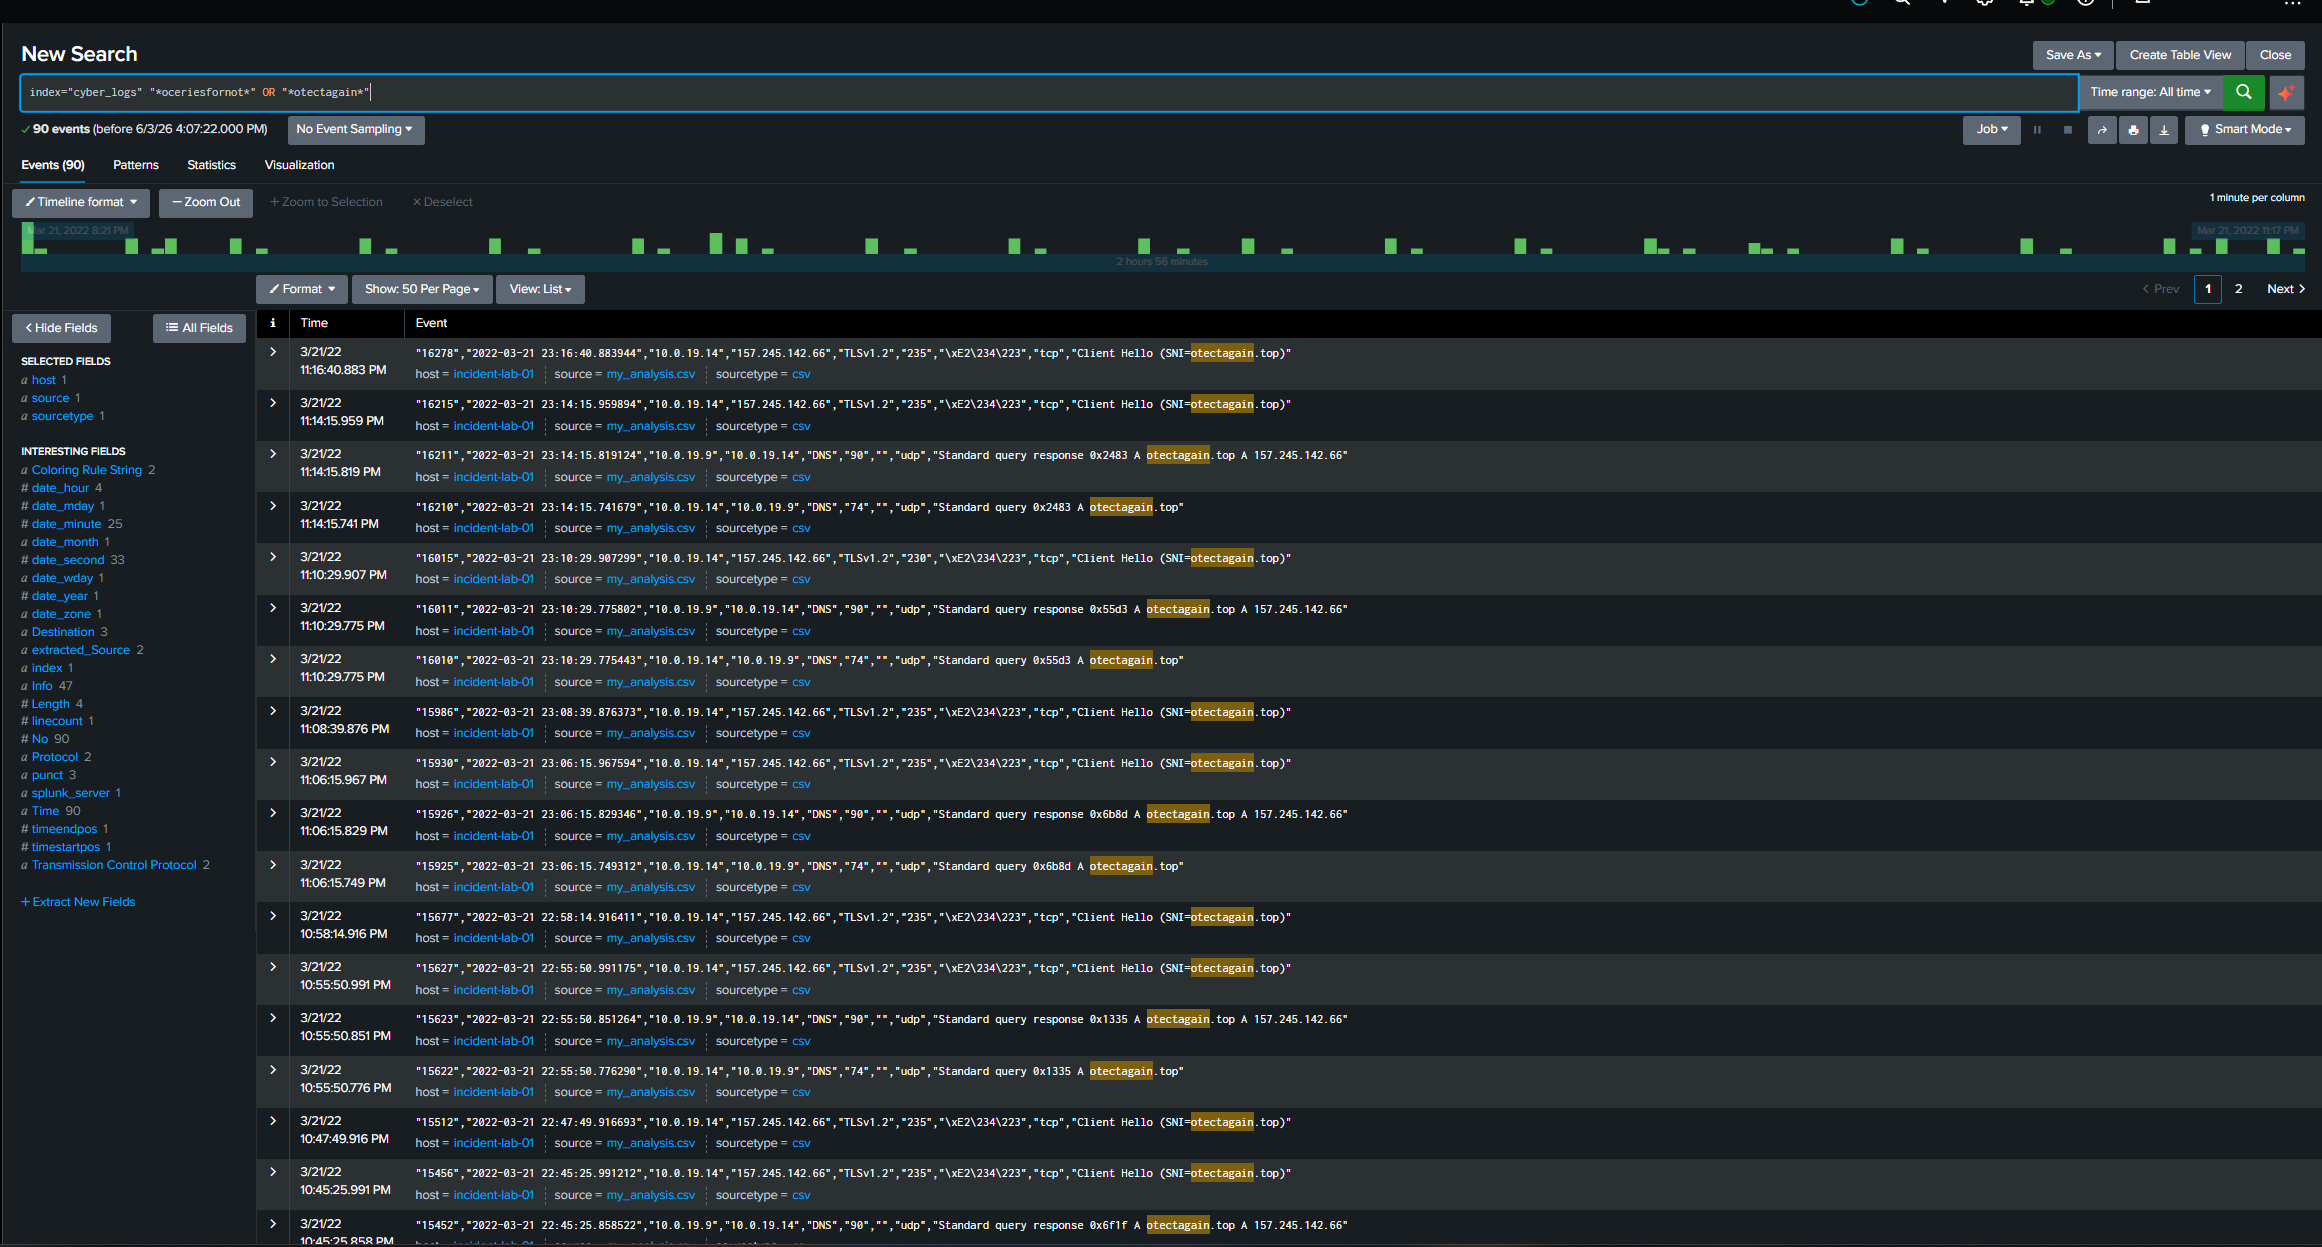Click All Fields button
The image size is (2322, 1247).
click(199, 328)
